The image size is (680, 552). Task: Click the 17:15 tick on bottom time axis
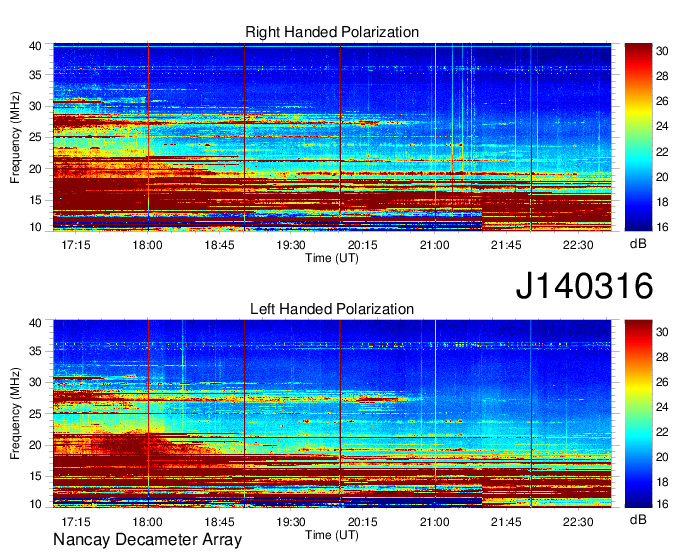[76, 522]
